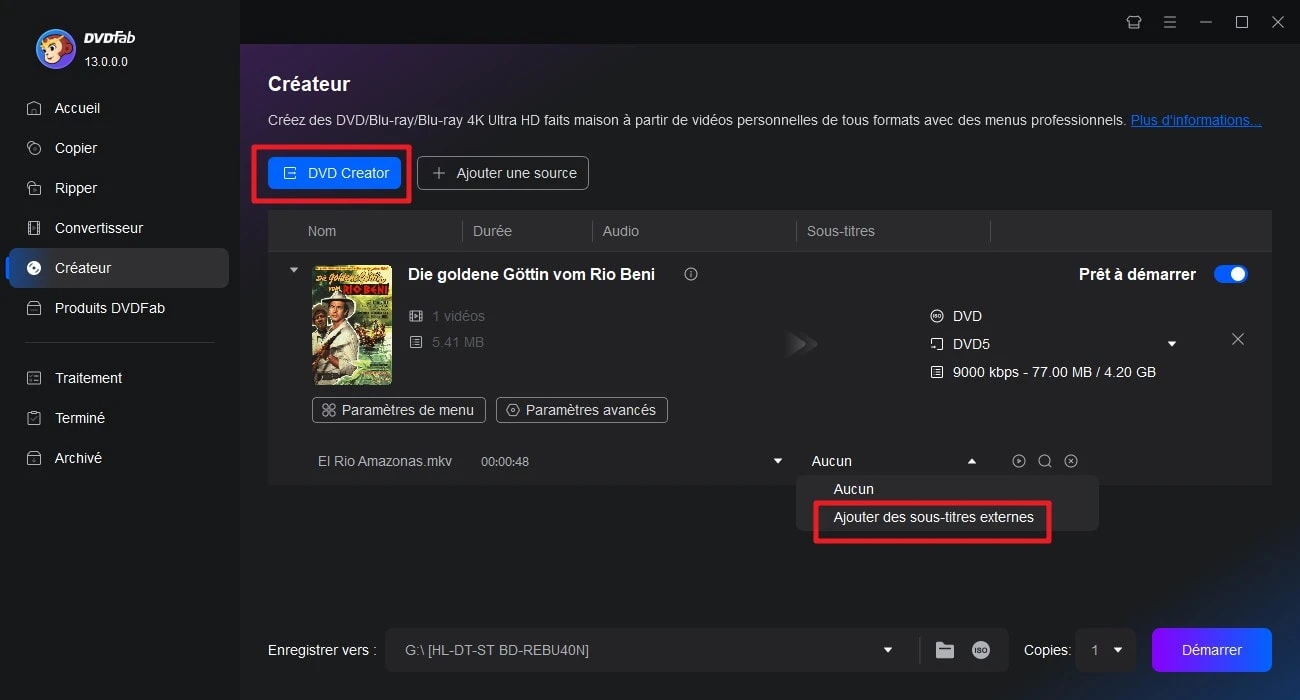Collapse the Aucun subtitles dropdown
The width and height of the screenshot is (1300, 700).
tap(971, 461)
